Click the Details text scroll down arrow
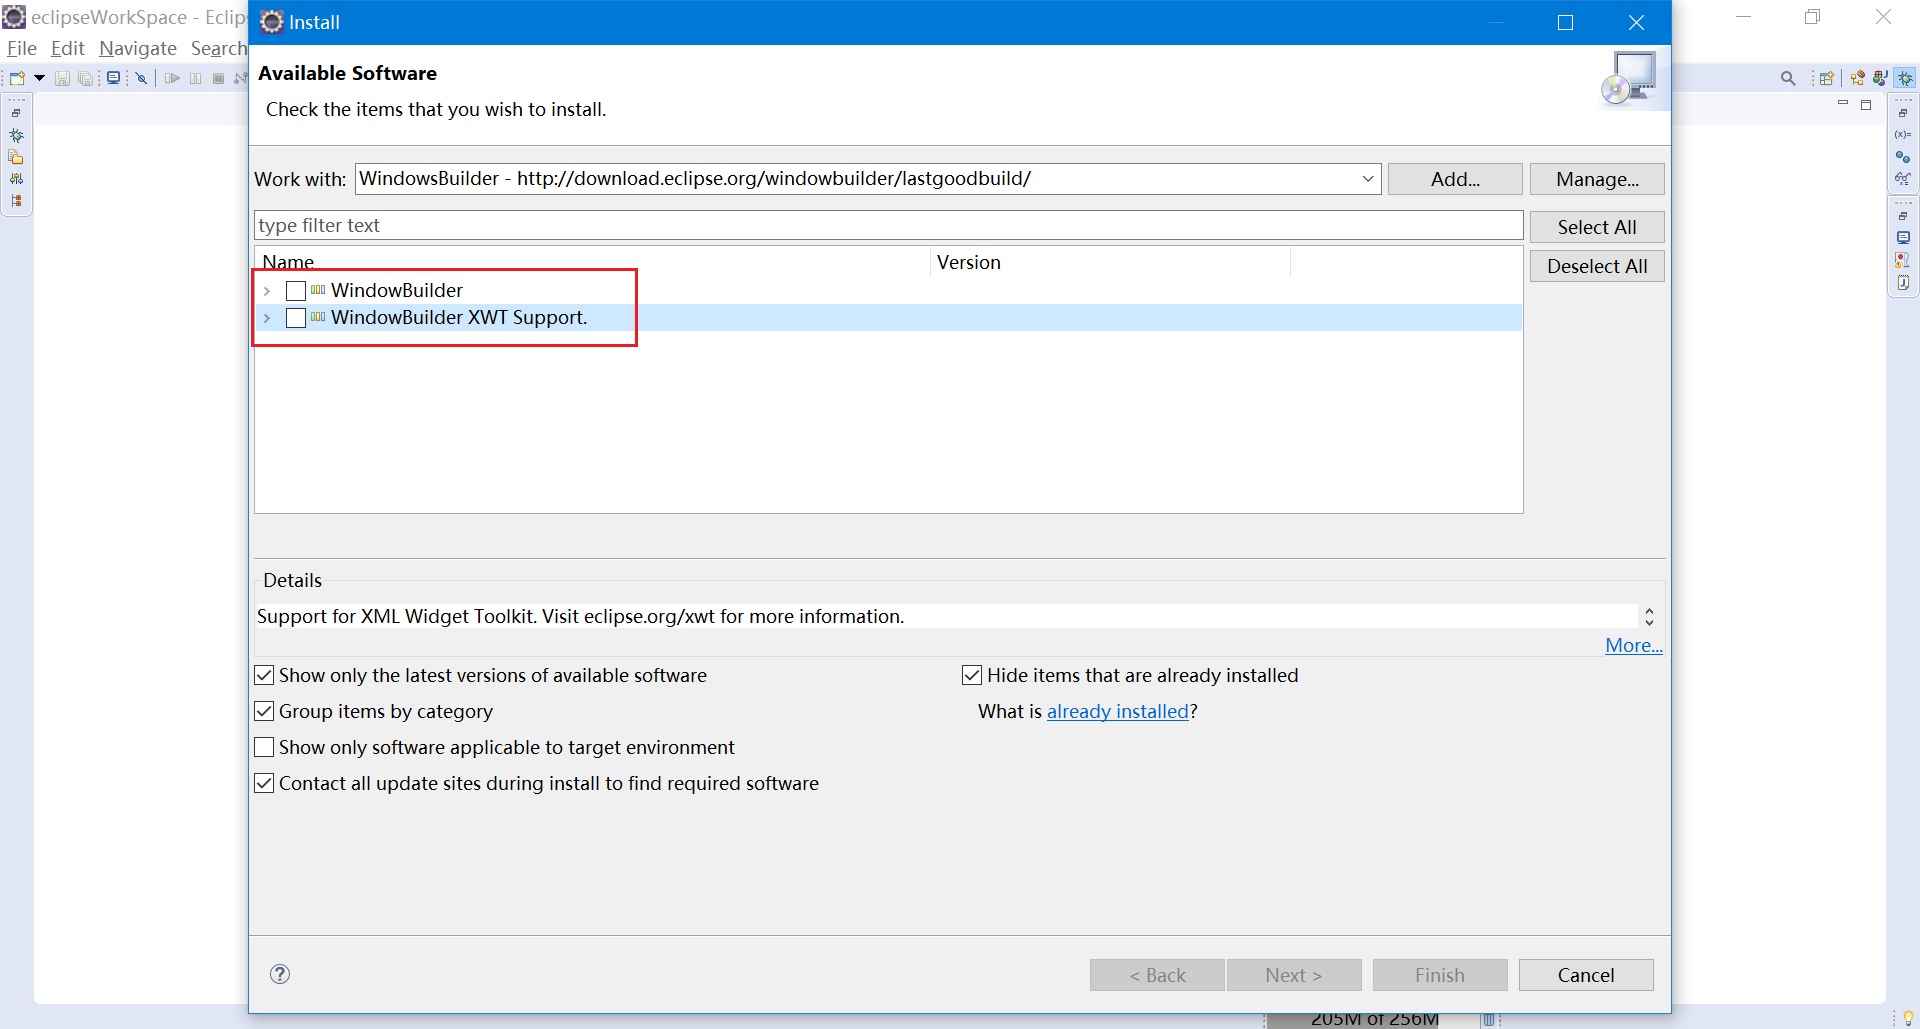 pos(1649,622)
